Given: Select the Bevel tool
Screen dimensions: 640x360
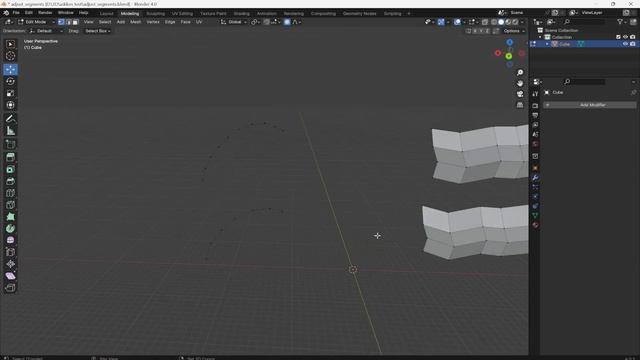Looking at the screenshot, I should click(11, 181).
